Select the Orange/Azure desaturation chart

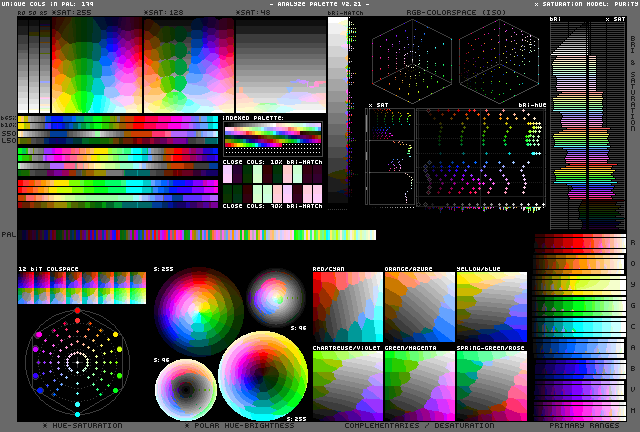(419, 306)
